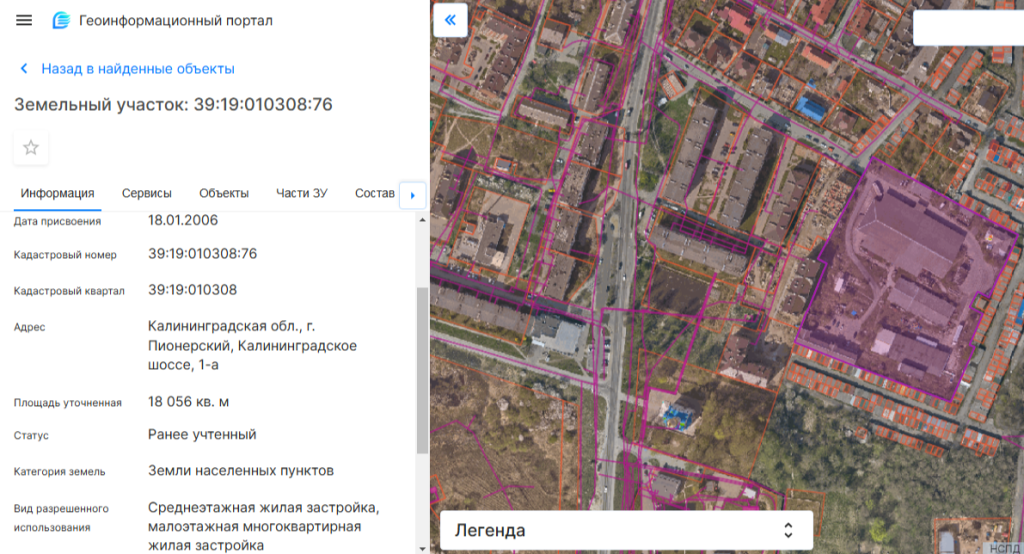This screenshot has height=554, width=1024.
Task: Click the НСПД attribution in the map corner
Action: click(x=1003, y=547)
